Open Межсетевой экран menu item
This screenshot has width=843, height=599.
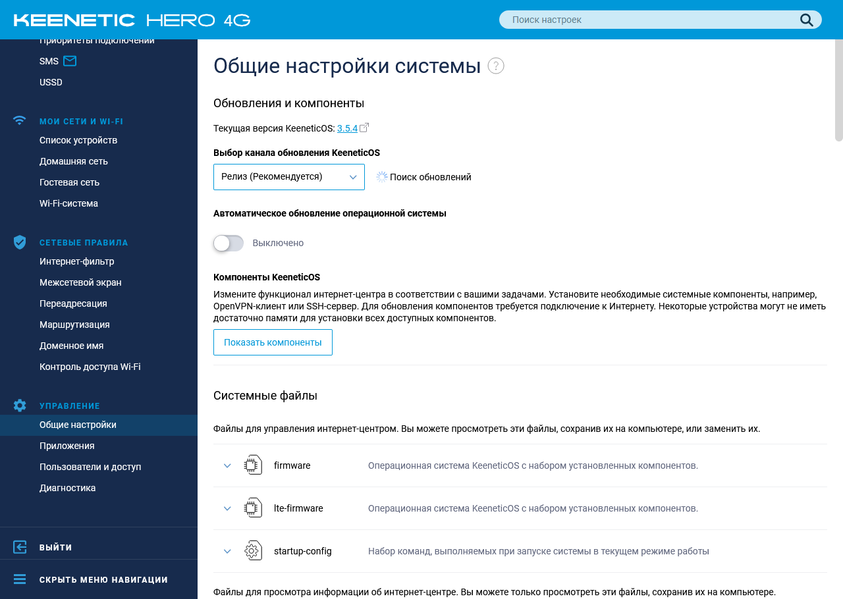tap(81, 282)
